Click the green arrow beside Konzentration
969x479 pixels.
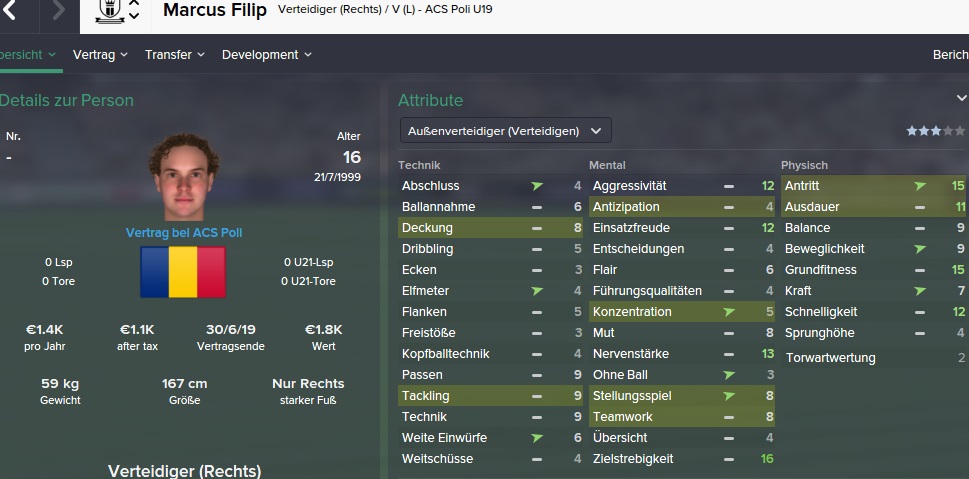click(728, 312)
